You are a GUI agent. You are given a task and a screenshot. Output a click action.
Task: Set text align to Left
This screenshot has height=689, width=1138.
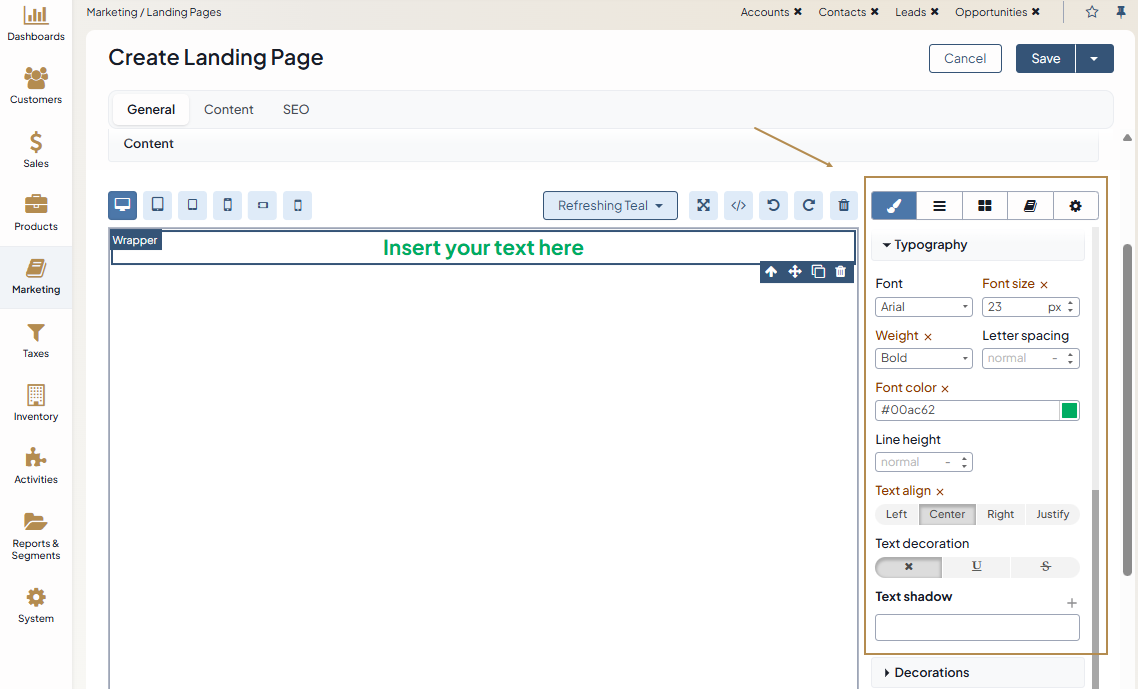pos(896,515)
